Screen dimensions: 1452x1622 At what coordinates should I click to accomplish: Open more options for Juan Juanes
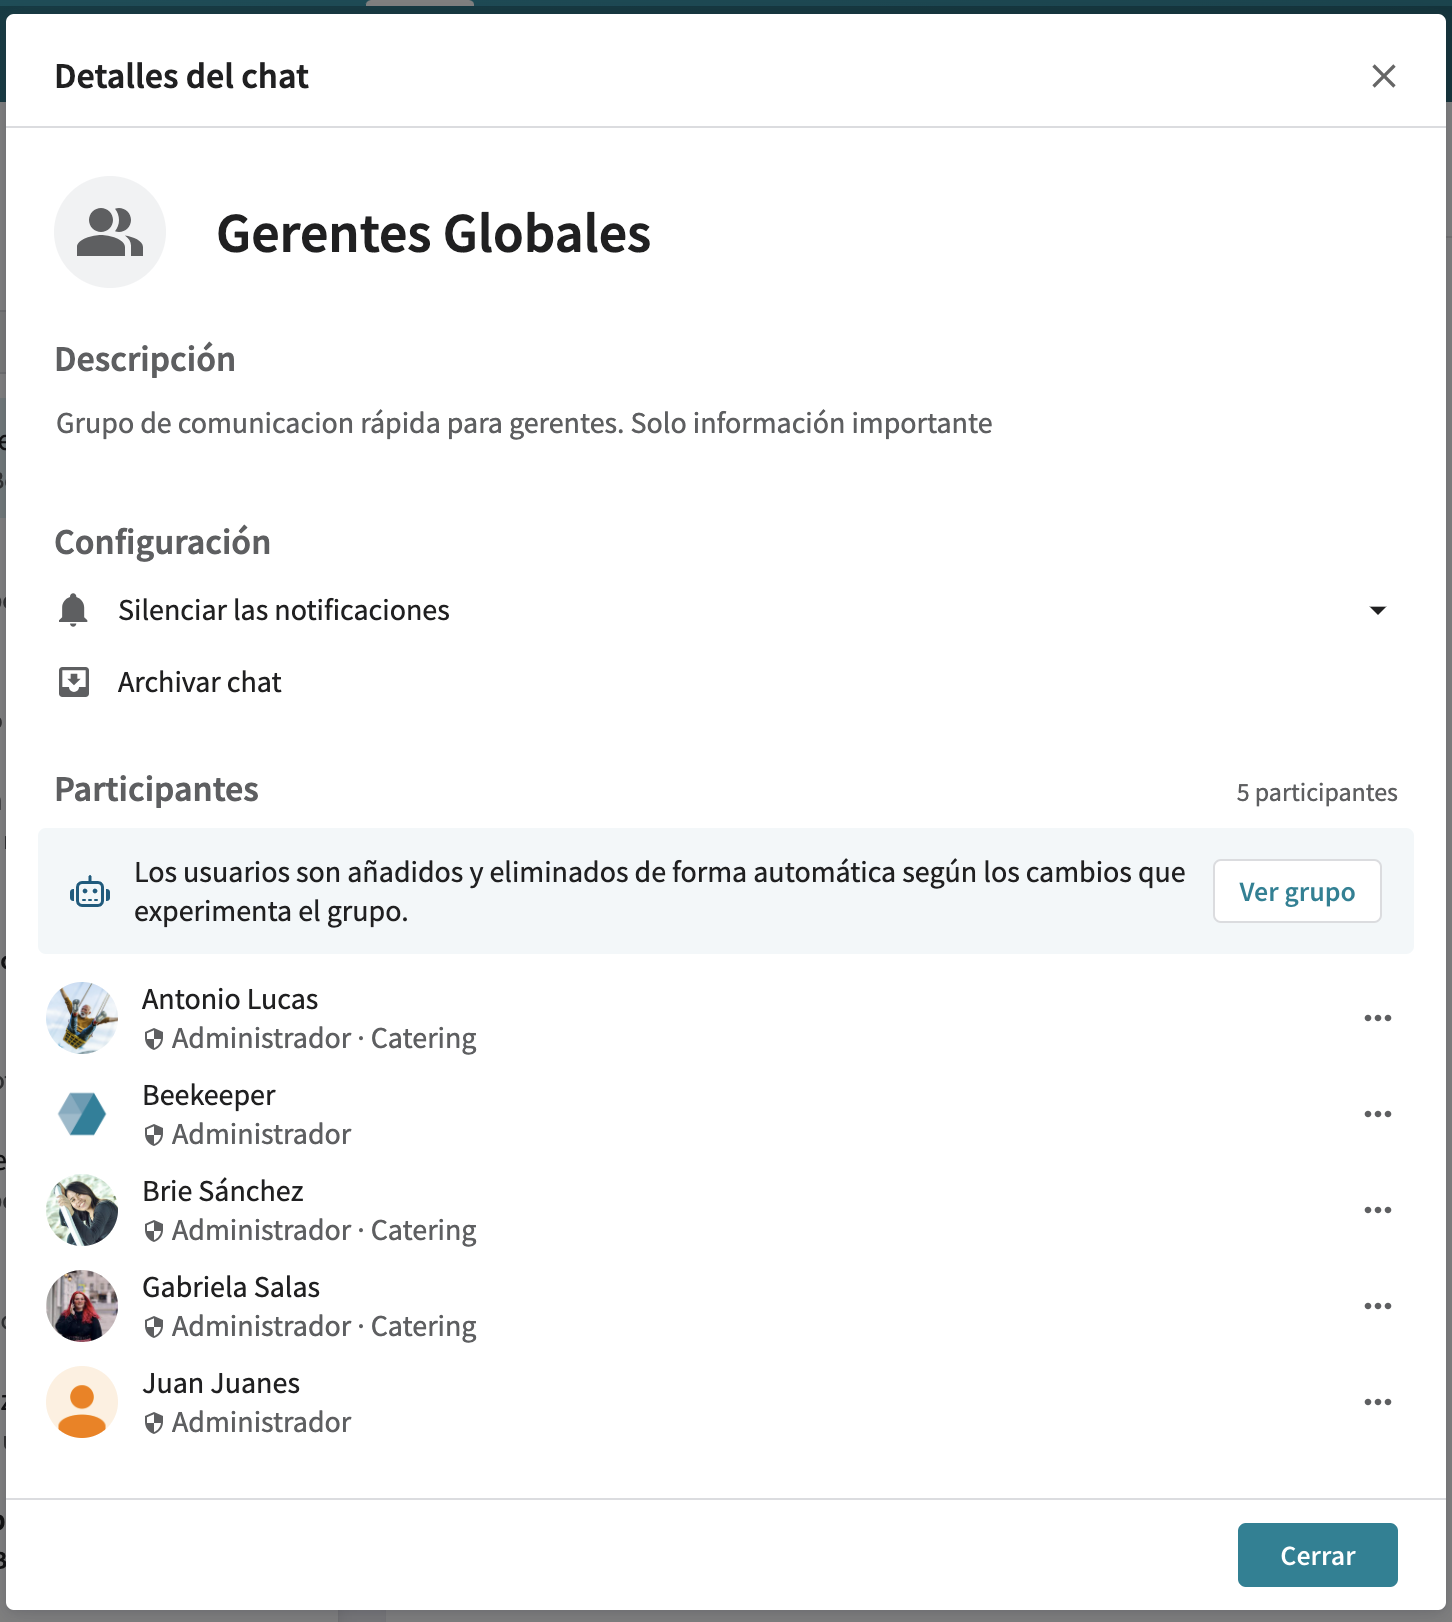[1377, 1402]
